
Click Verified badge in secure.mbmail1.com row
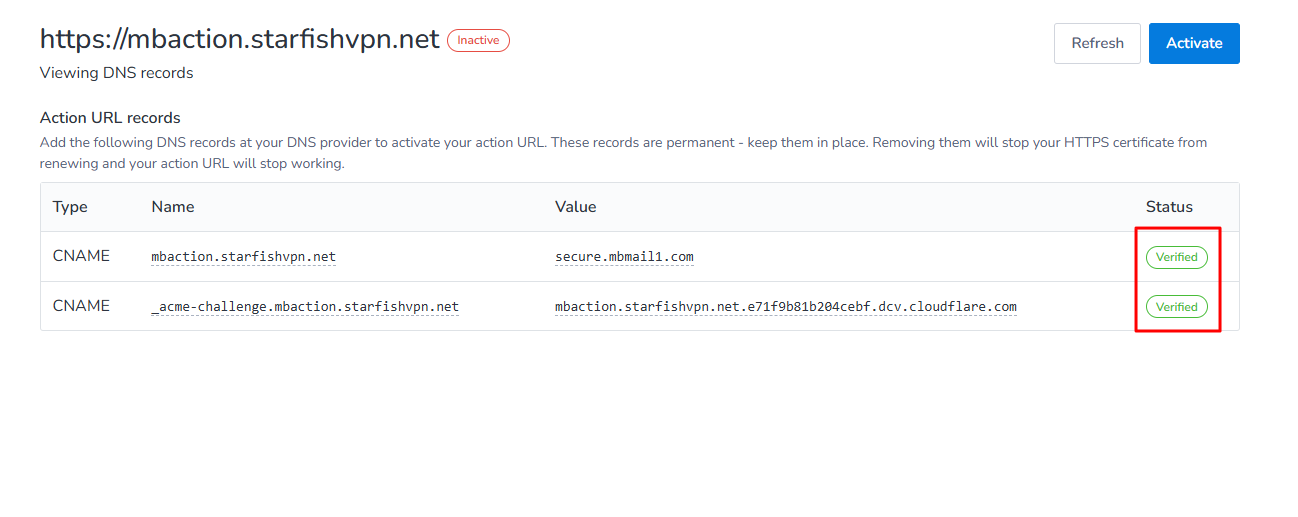(x=1176, y=257)
